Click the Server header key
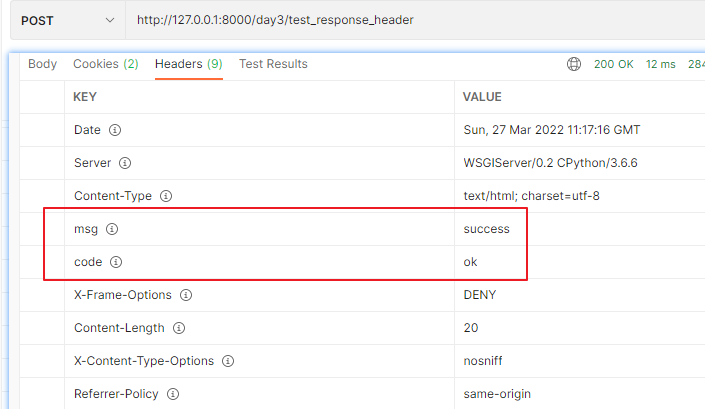 point(93,163)
